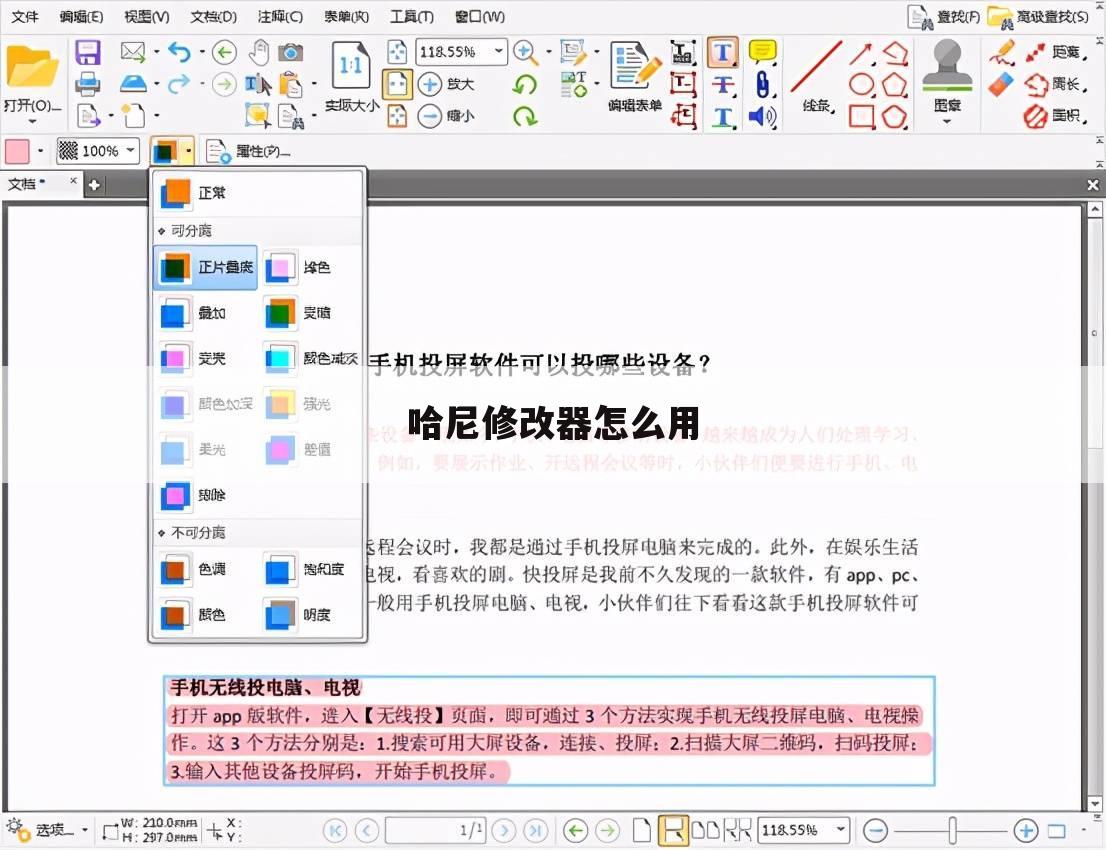Click the 查找(F) search button

tap(944, 17)
